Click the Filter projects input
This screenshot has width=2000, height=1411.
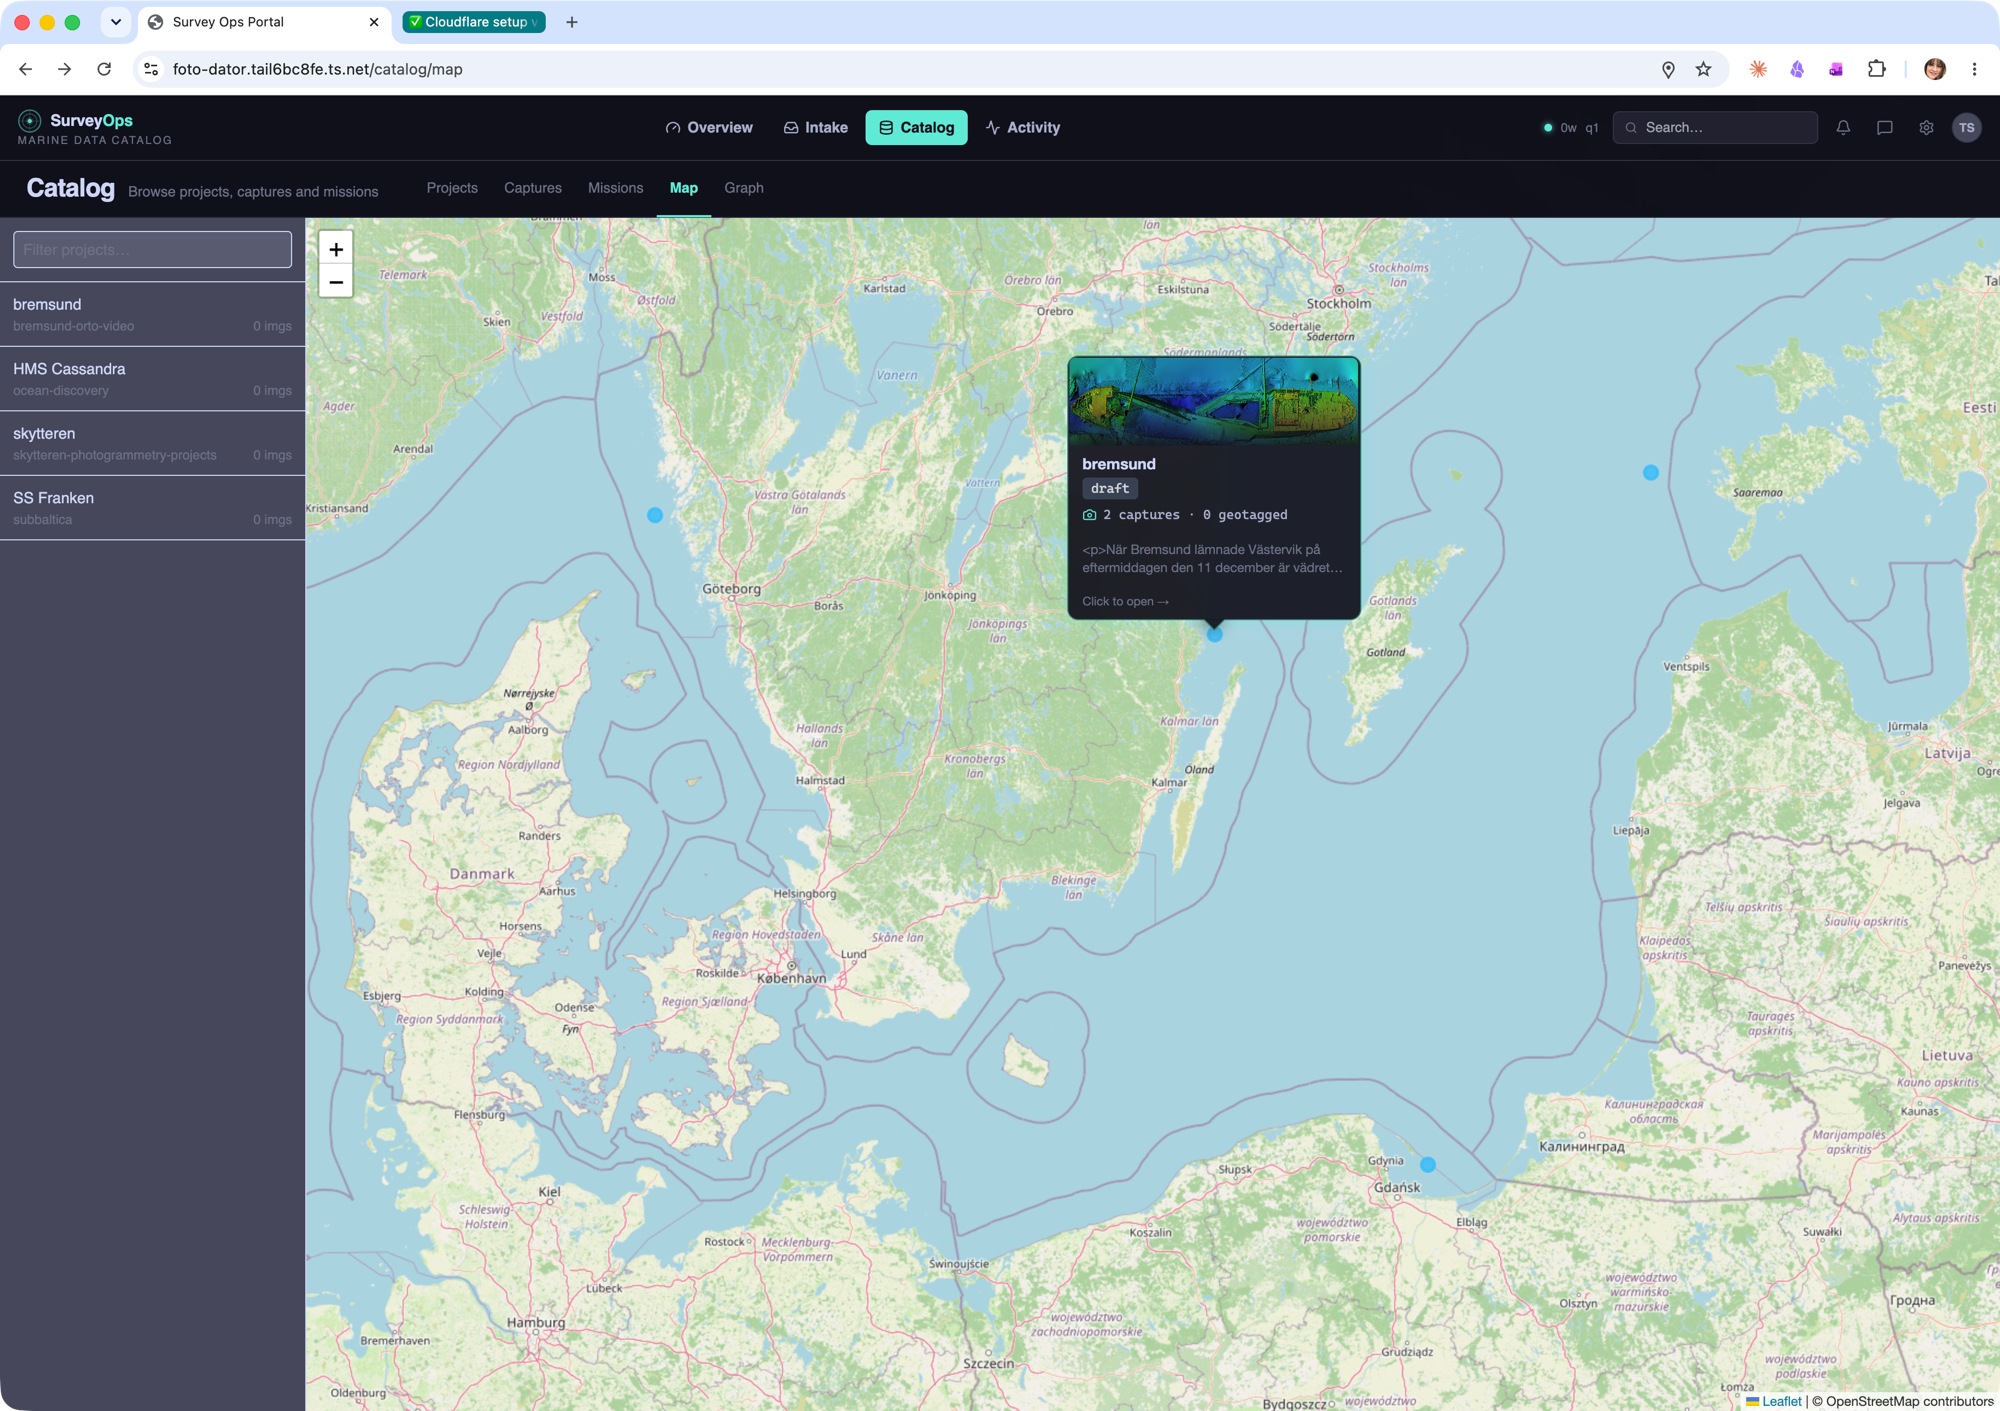[152, 250]
